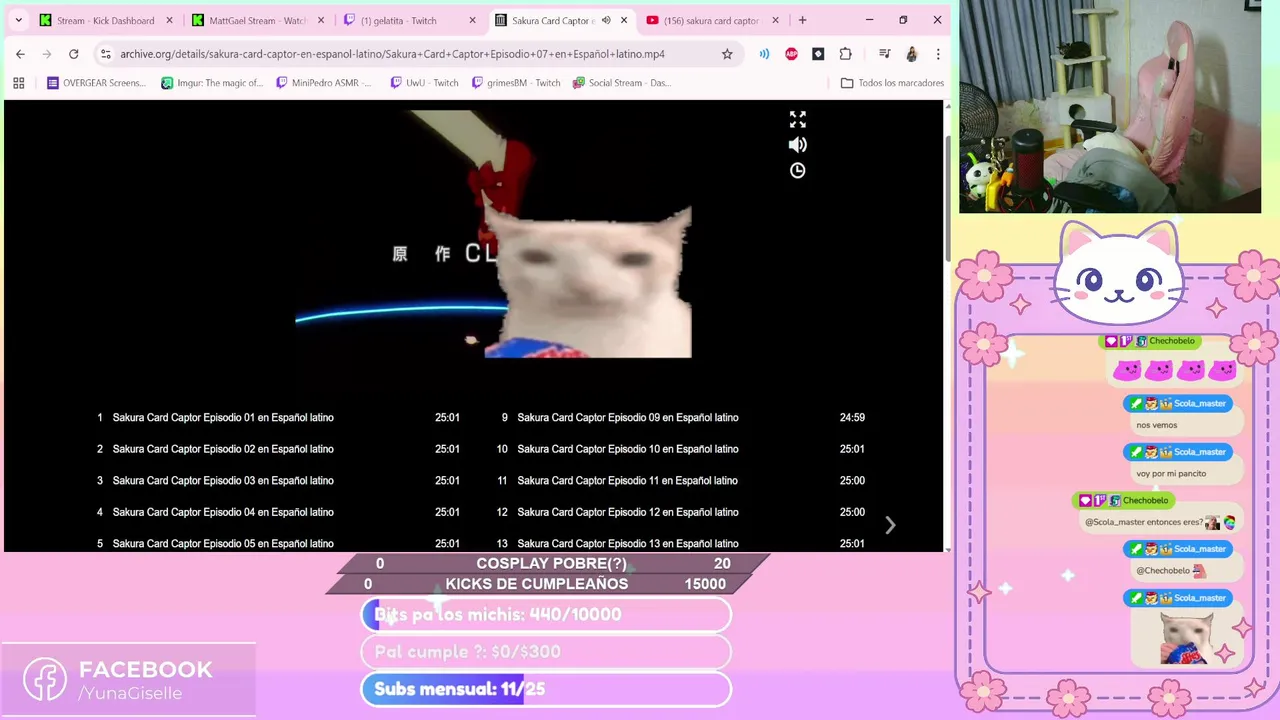Viewport: 1280px width, 720px height.
Task: Close the active Sakura Card Captor tab
Action: pos(624,20)
